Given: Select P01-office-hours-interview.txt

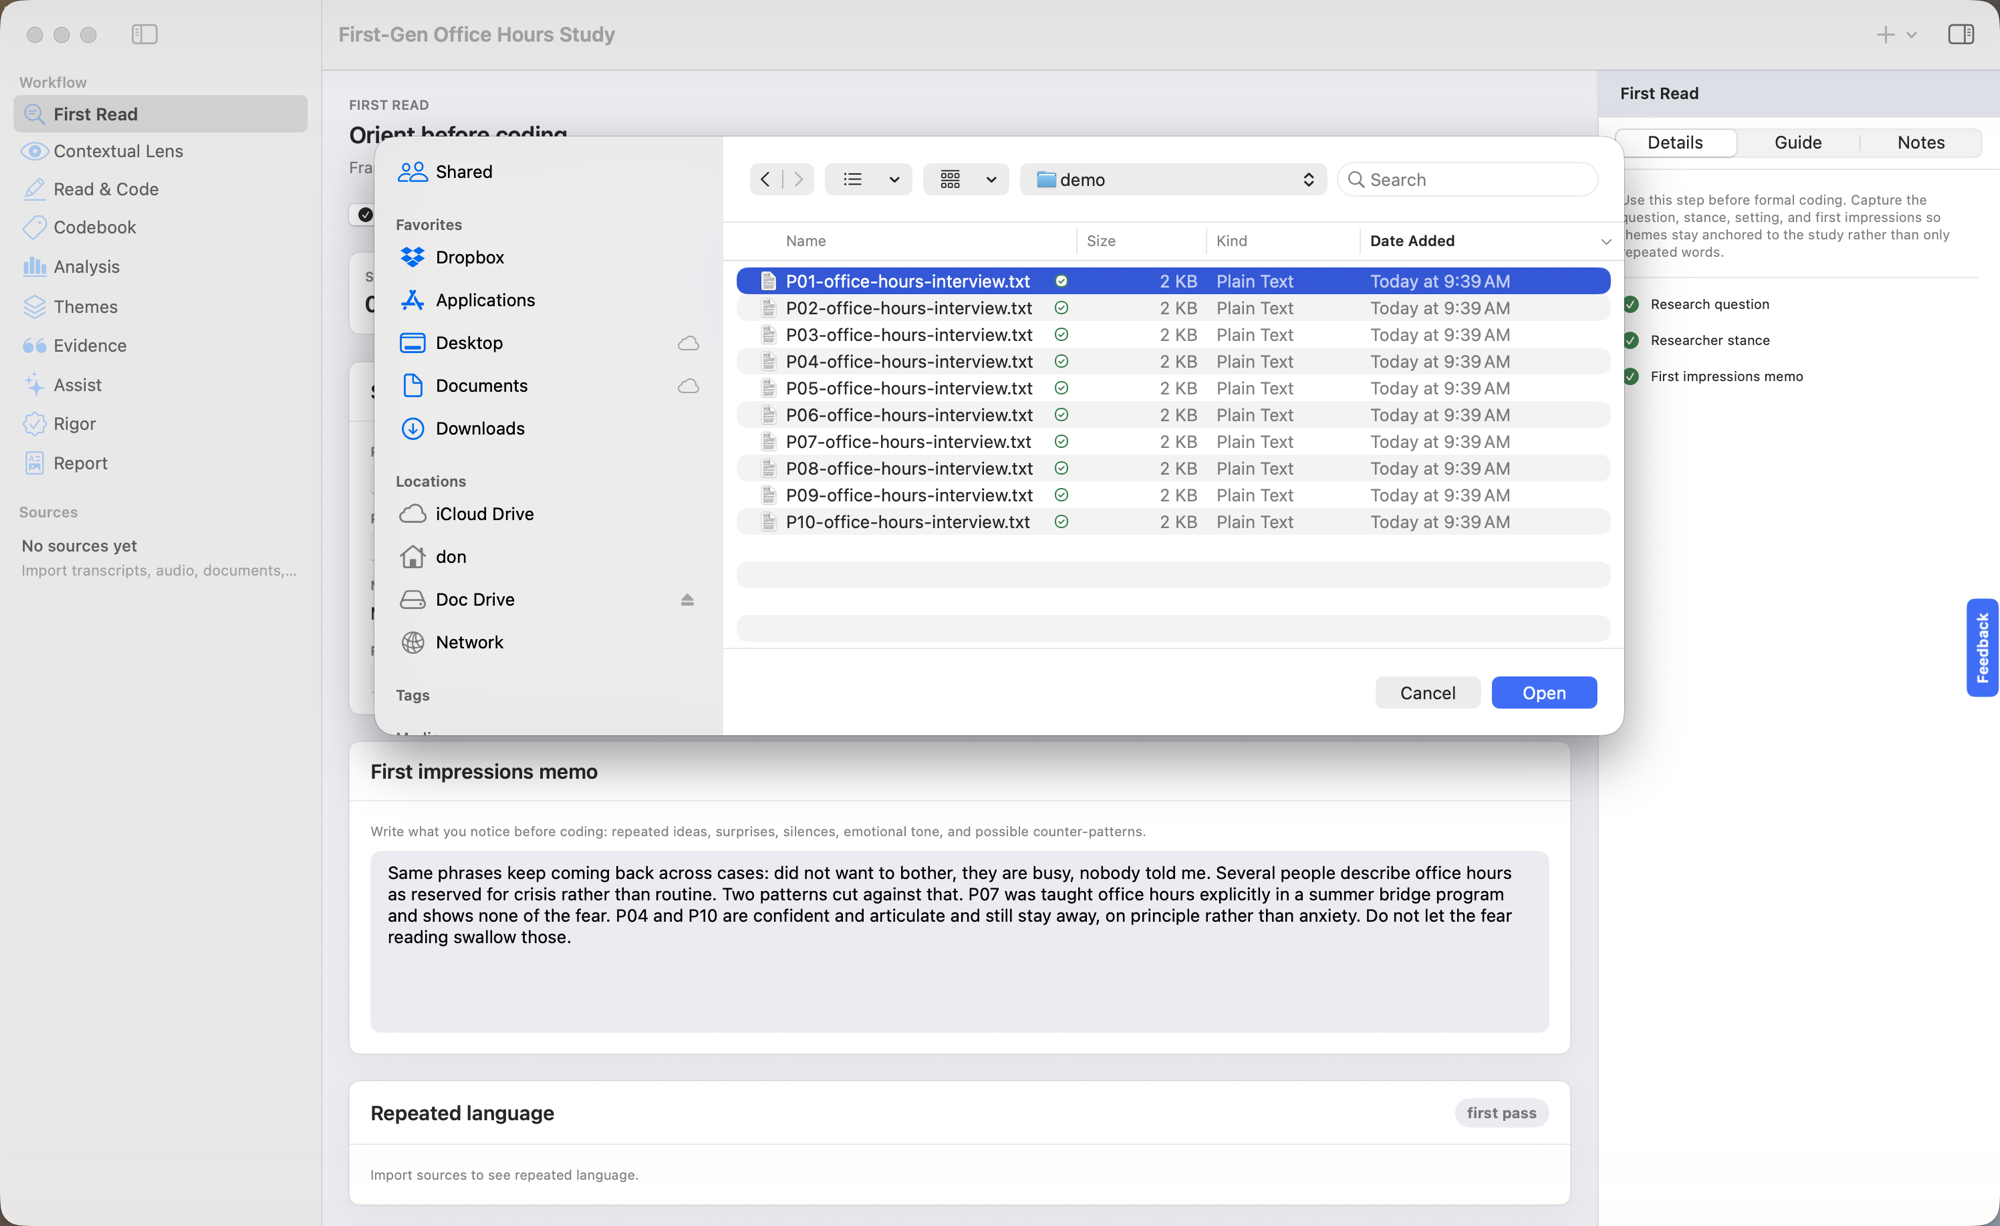Looking at the screenshot, I should click(1173, 281).
